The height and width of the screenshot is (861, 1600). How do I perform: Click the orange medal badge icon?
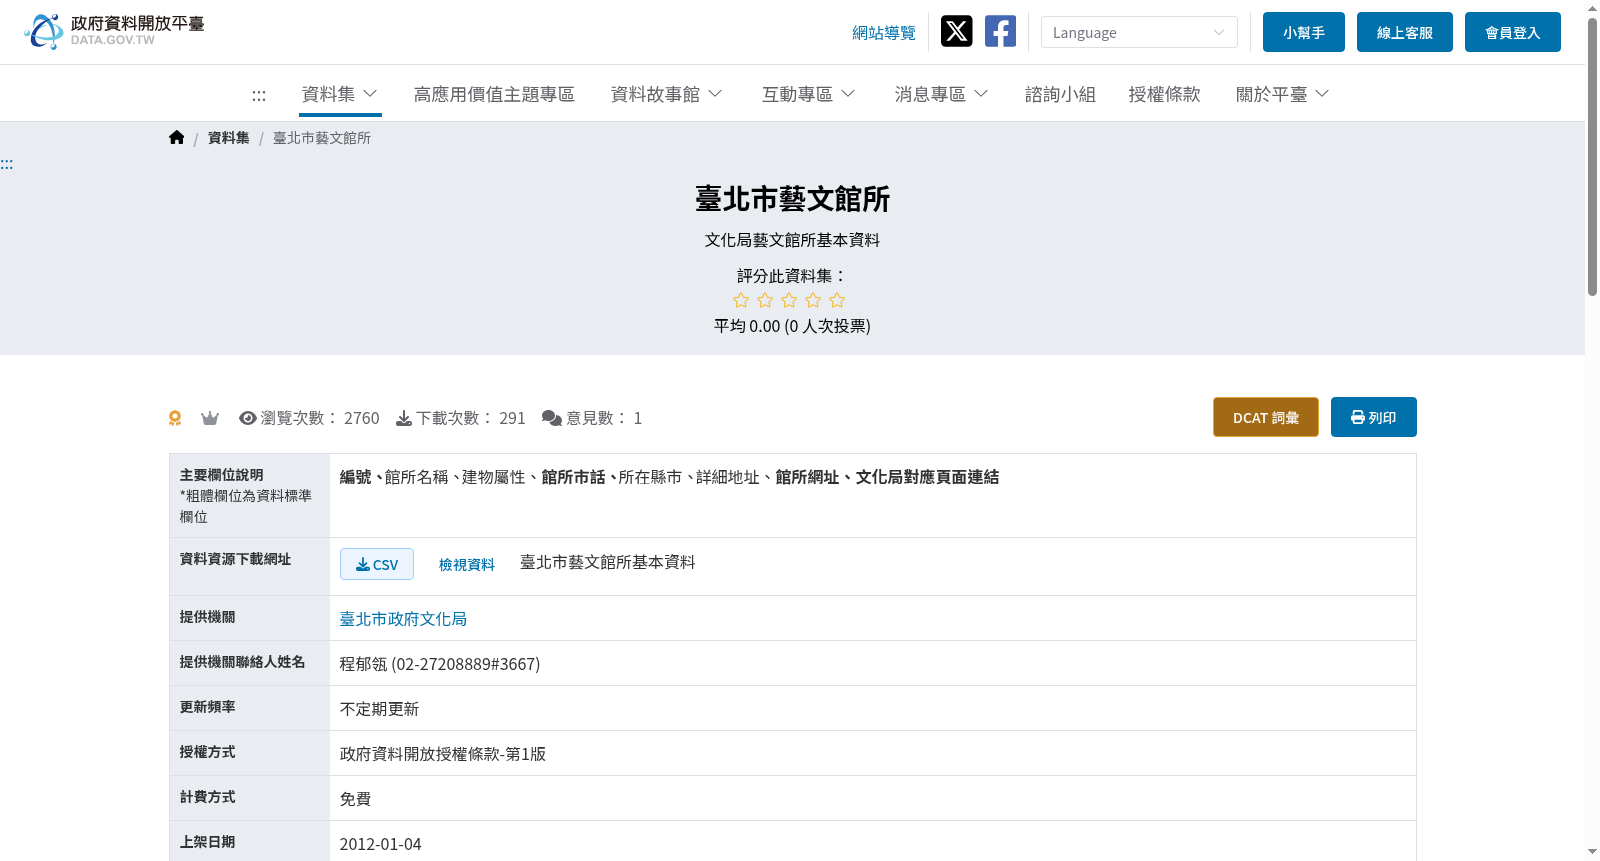175,418
